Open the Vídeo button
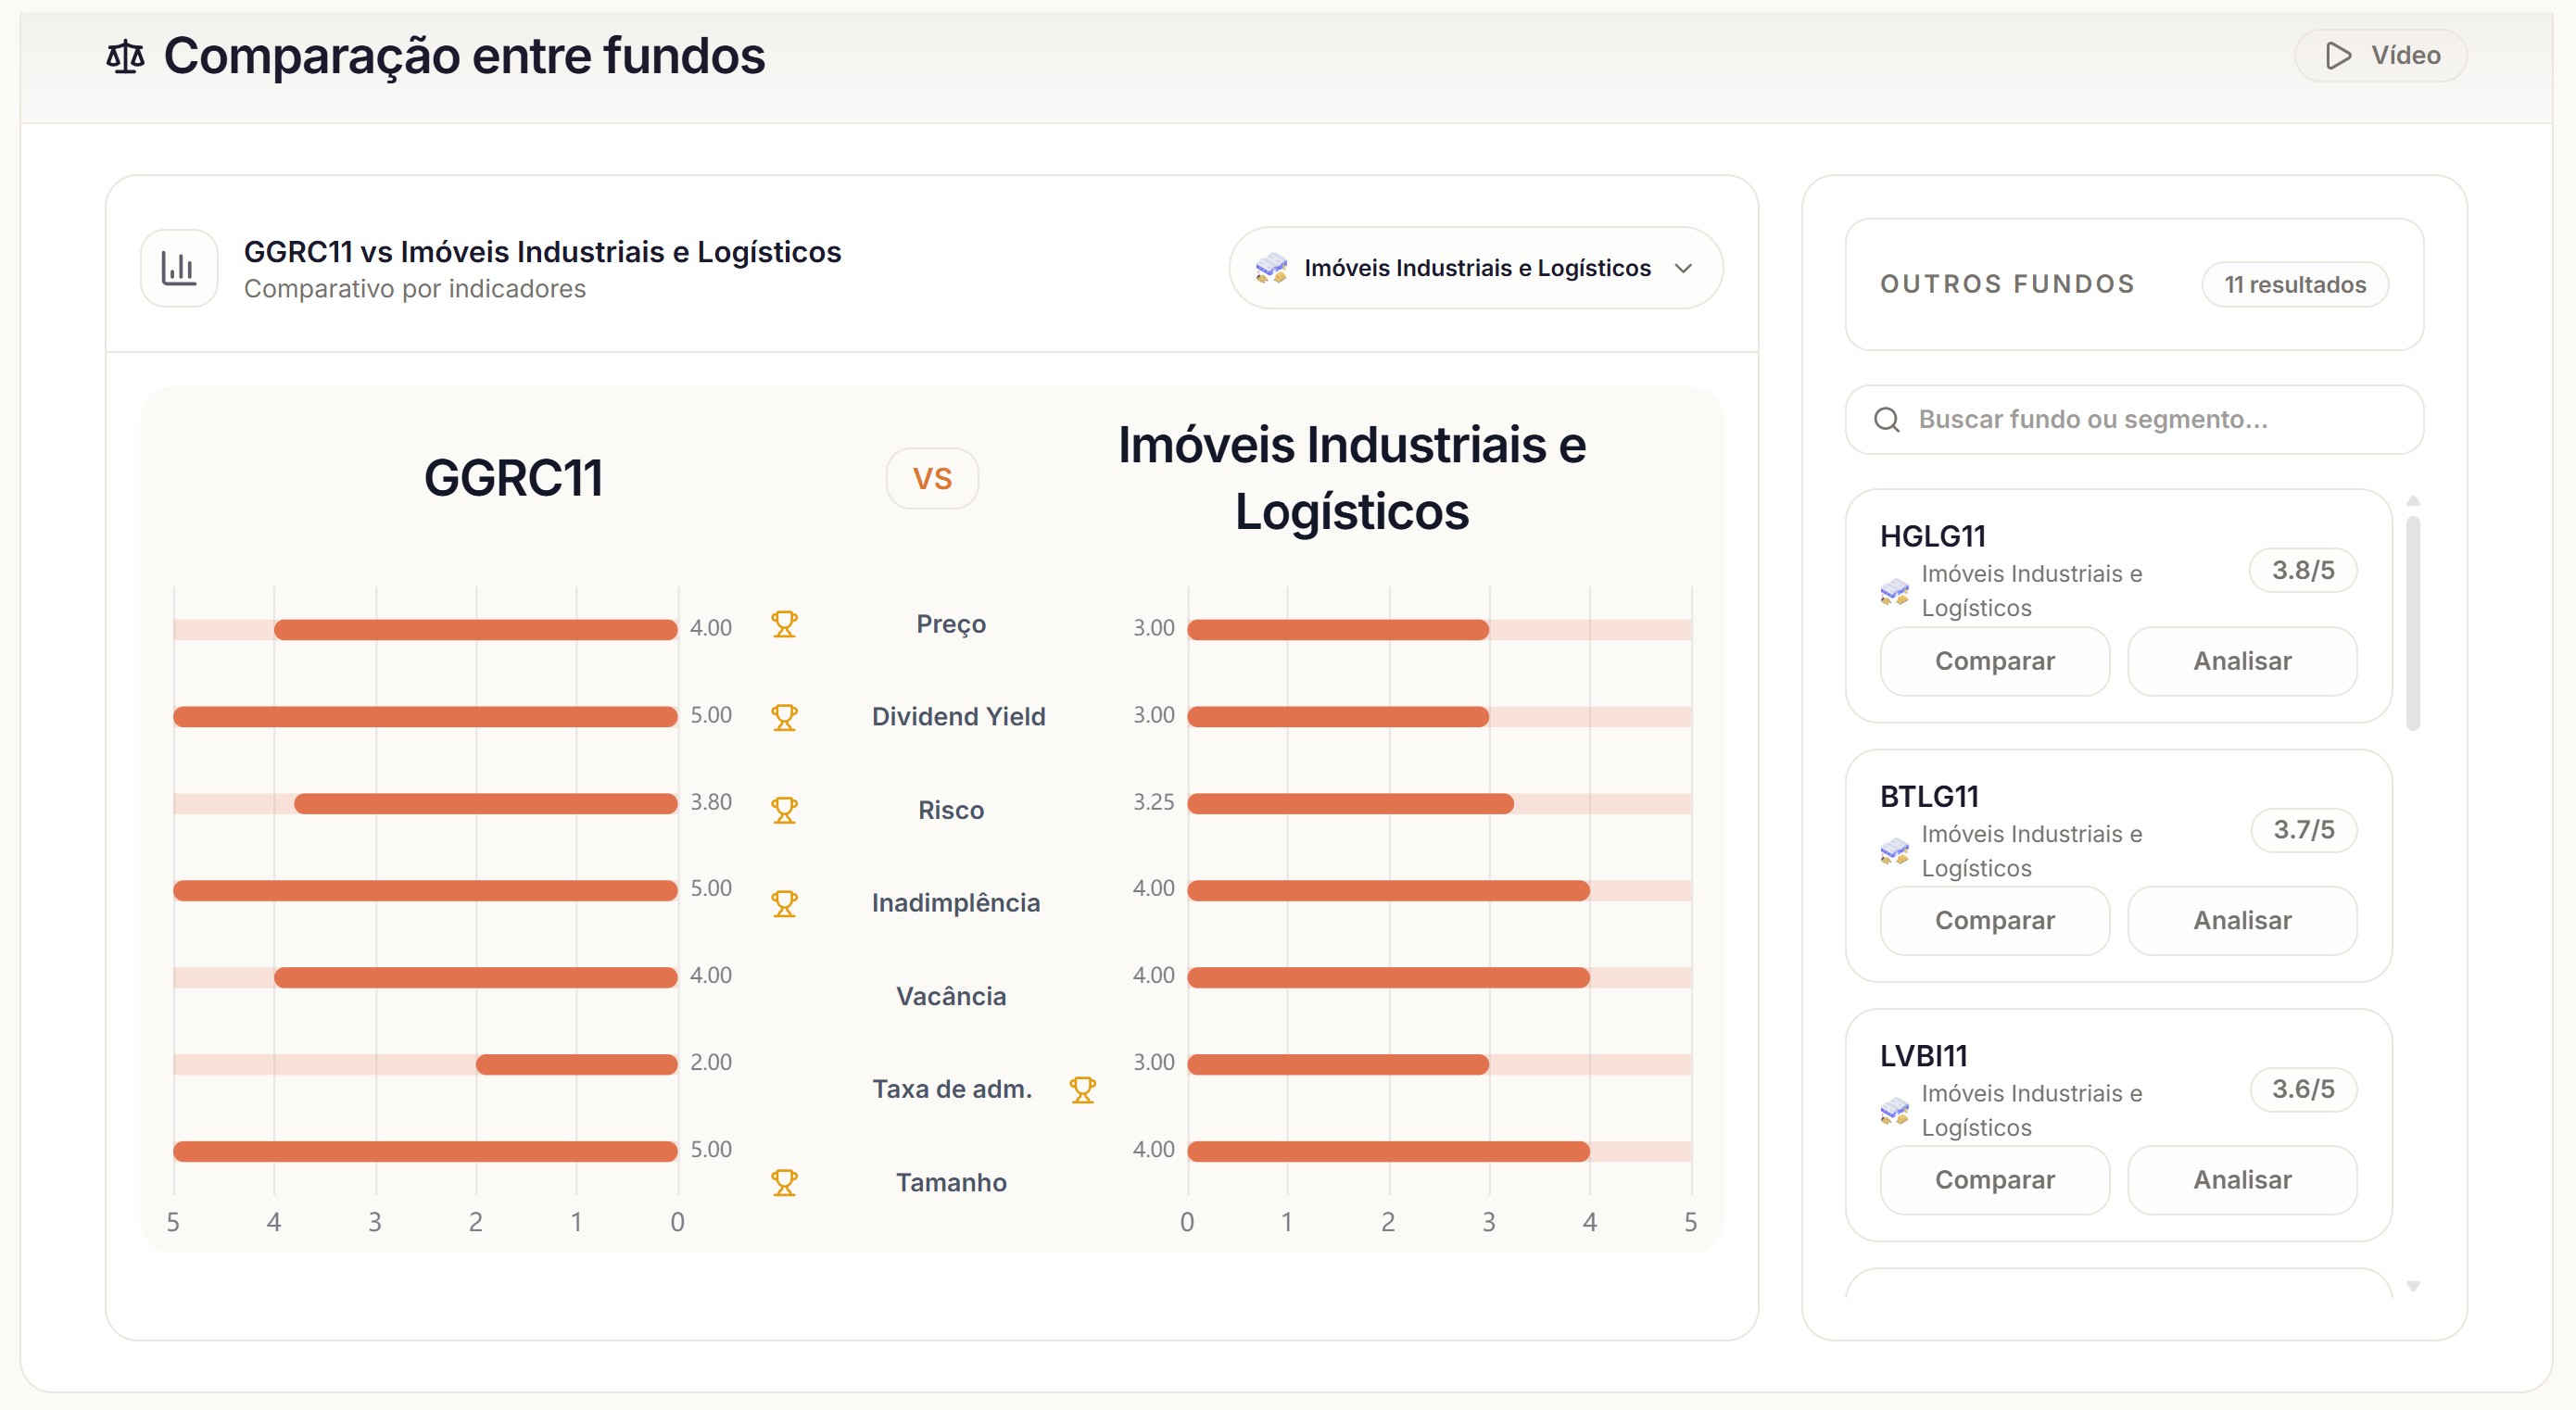This screenshot has height=1410, width=2576. [x=2380, y=56]
